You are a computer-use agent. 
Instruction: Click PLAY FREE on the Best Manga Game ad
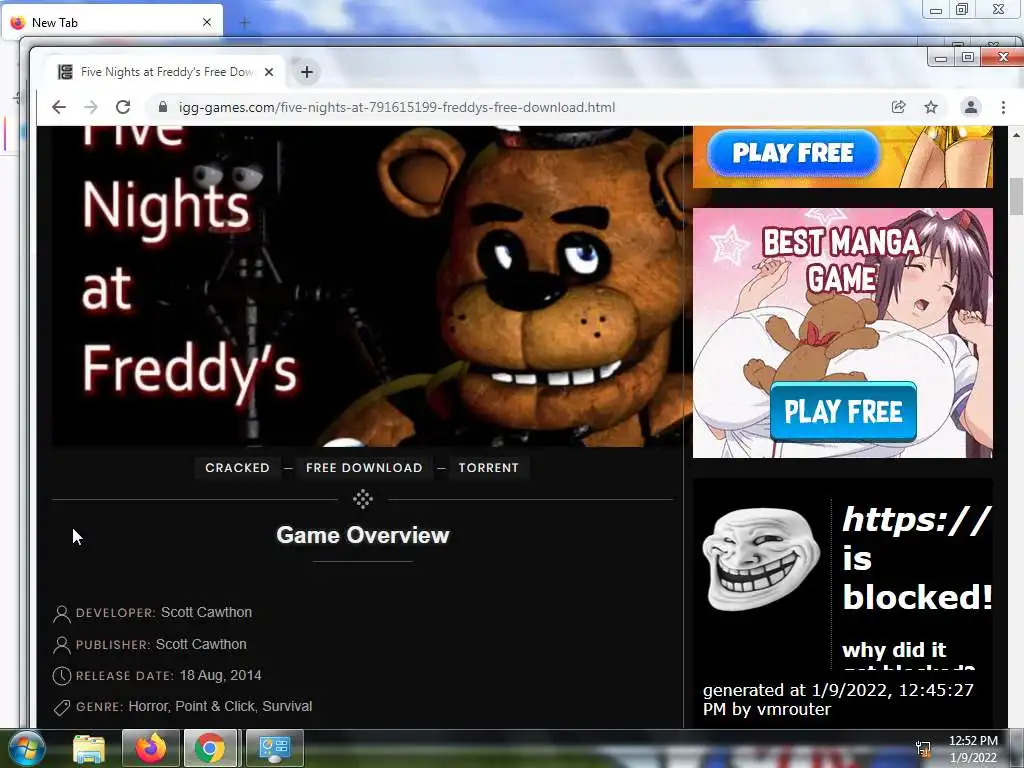click(x=843, y=411)
